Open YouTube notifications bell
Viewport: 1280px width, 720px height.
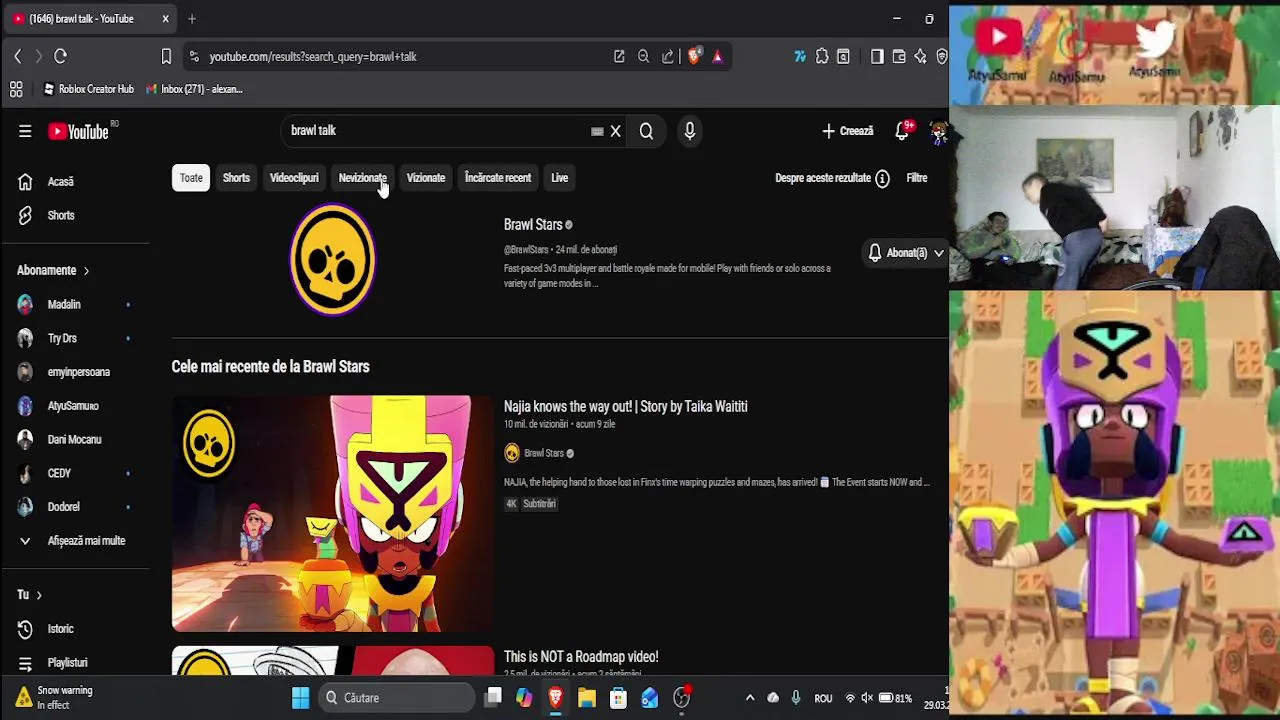902,131
